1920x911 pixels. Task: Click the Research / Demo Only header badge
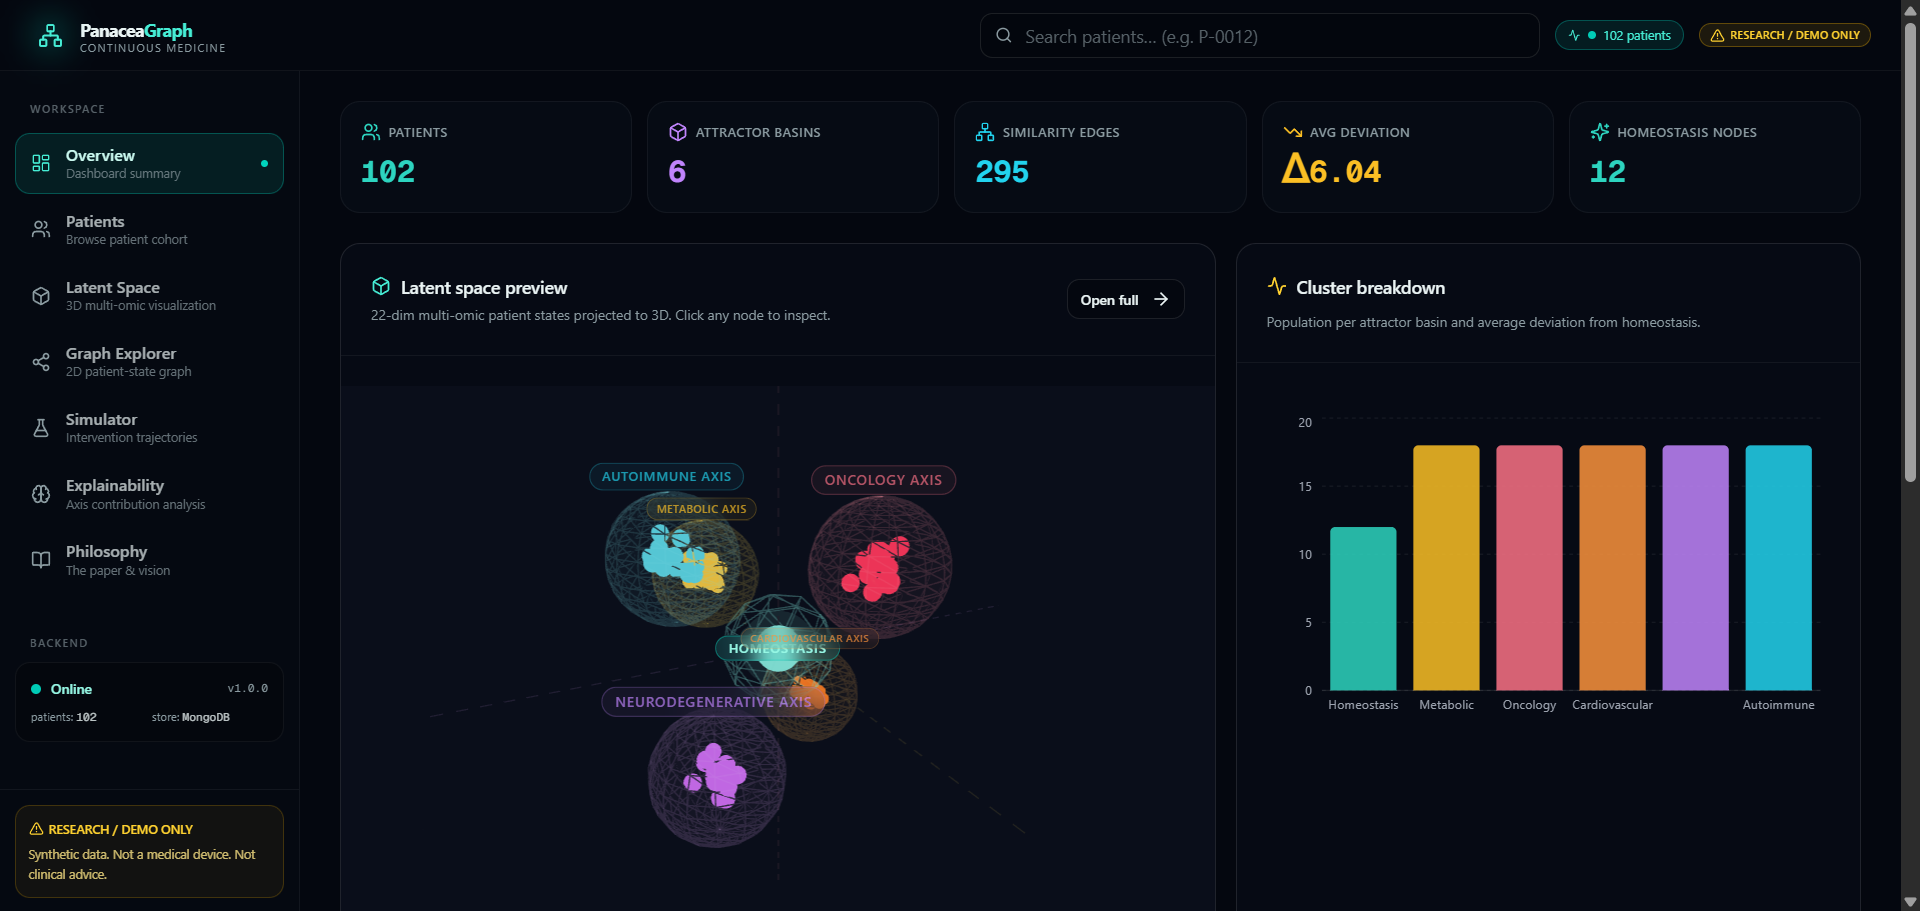[x=1785, y=35]
